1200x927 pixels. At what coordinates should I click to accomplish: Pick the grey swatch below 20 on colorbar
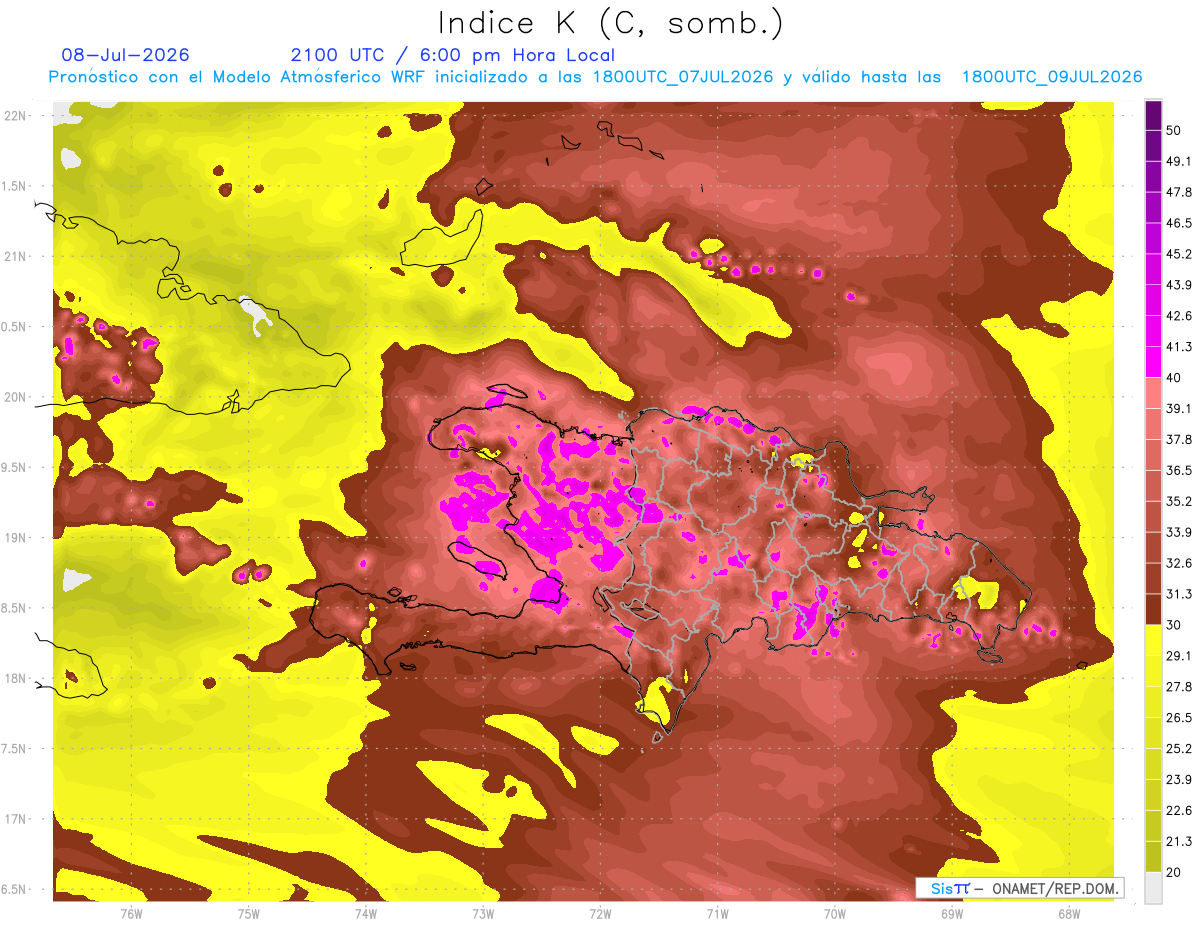point(1153,888)
